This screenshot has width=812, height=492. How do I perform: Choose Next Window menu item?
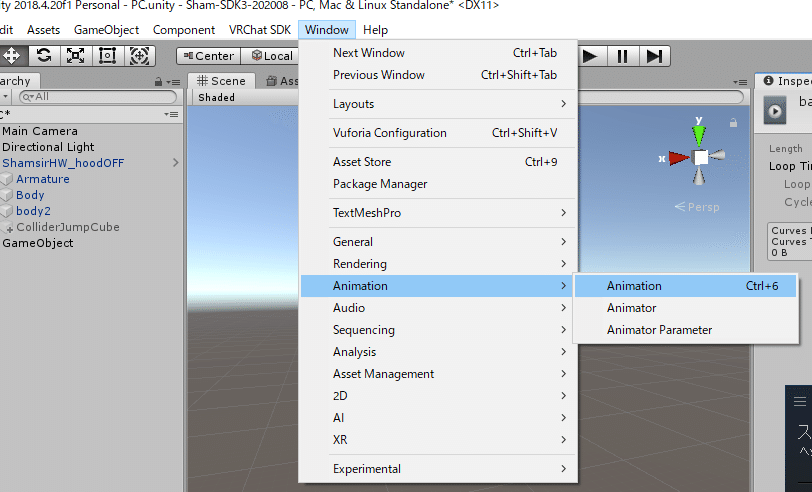438,53
